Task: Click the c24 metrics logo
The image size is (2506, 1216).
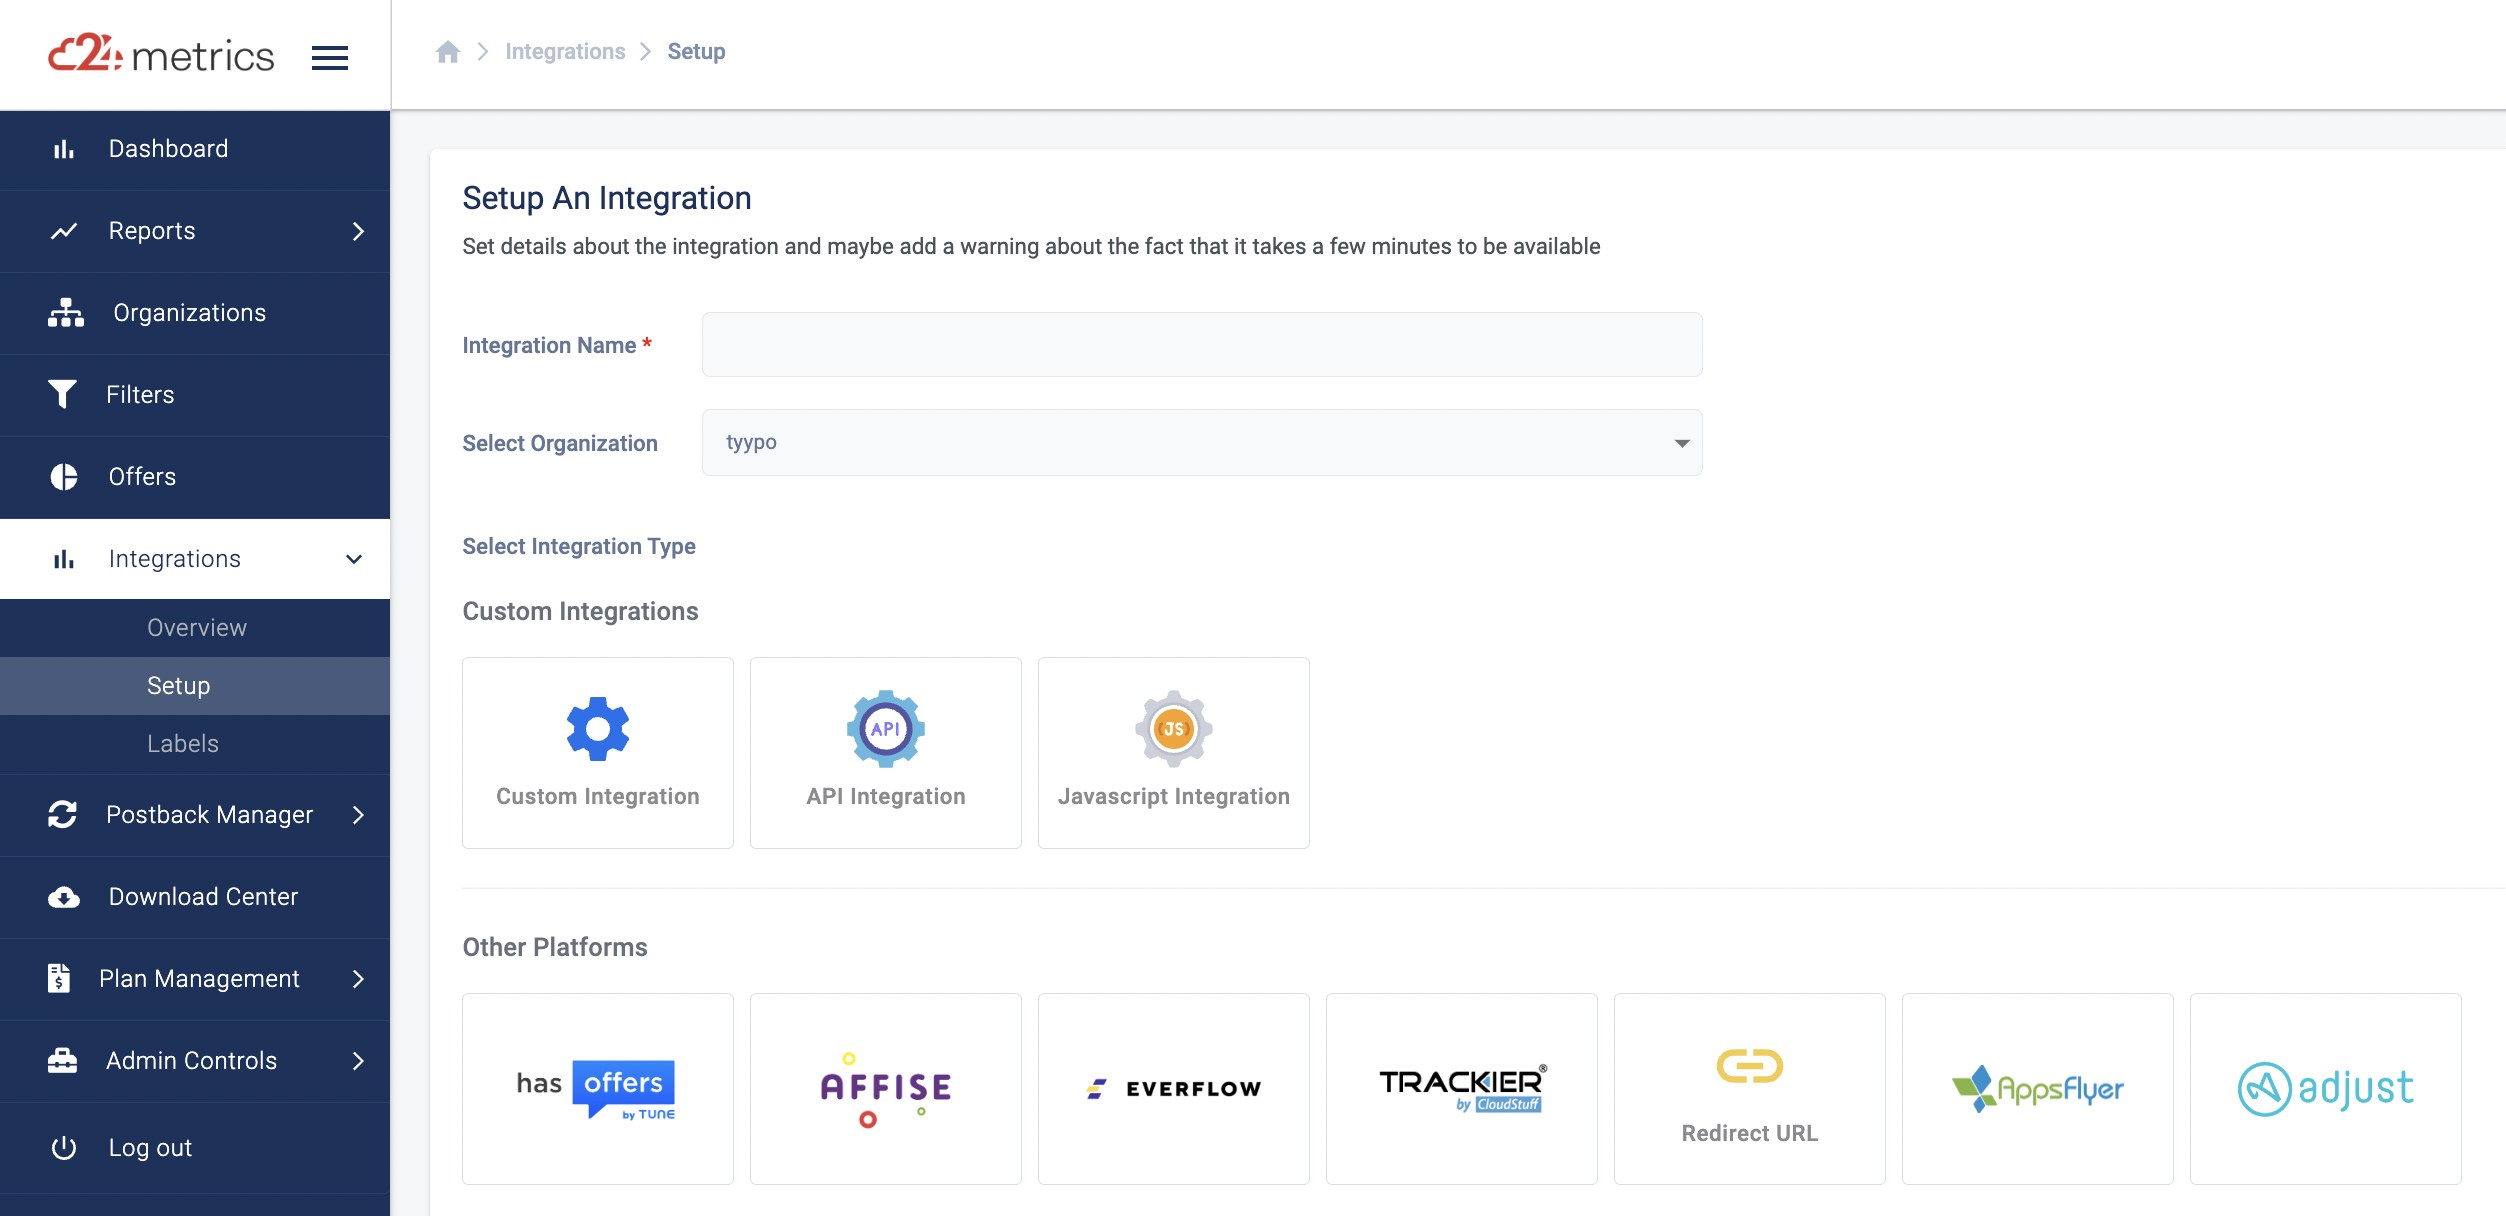Action: [x=160, y=55]
